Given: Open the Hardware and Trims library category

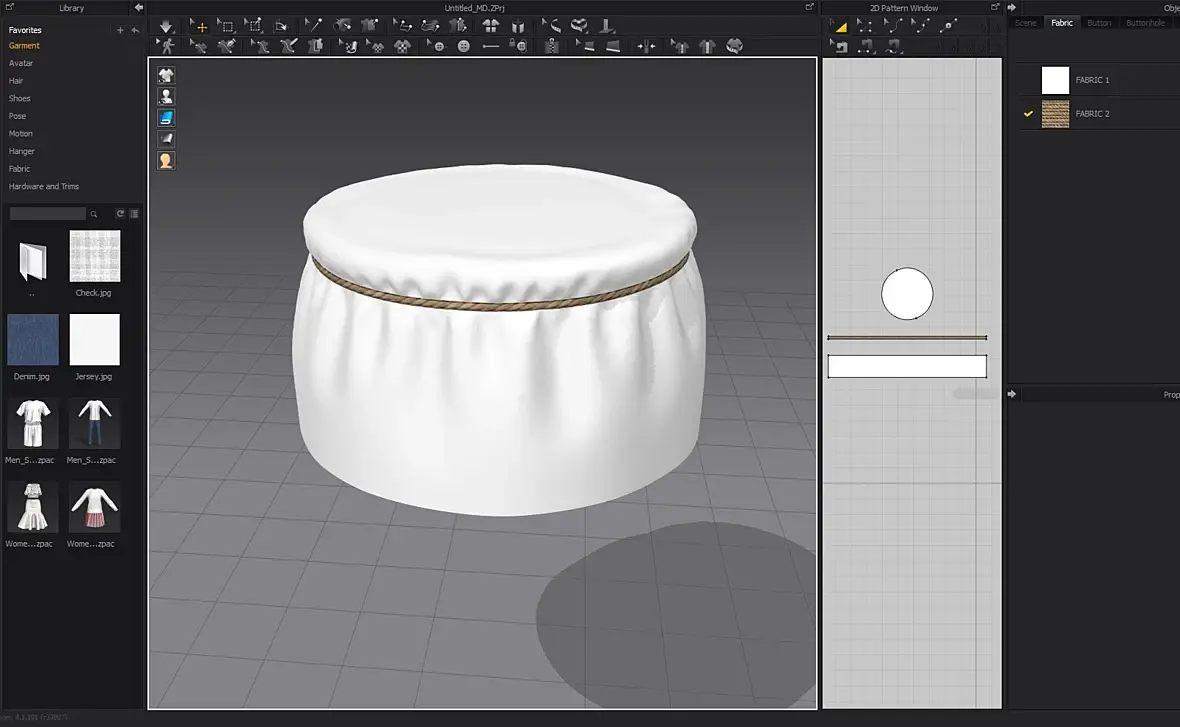Looking at the screenshot, I should 44,186.
